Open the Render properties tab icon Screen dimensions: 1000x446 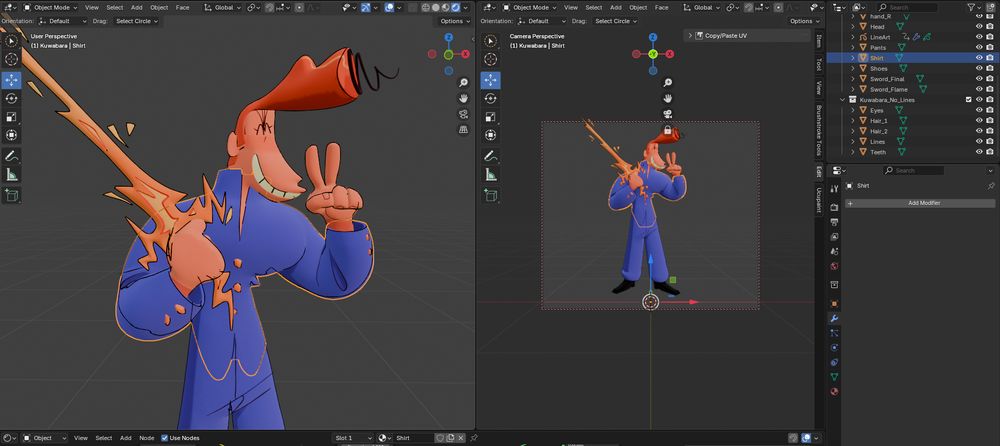point(834,207)
